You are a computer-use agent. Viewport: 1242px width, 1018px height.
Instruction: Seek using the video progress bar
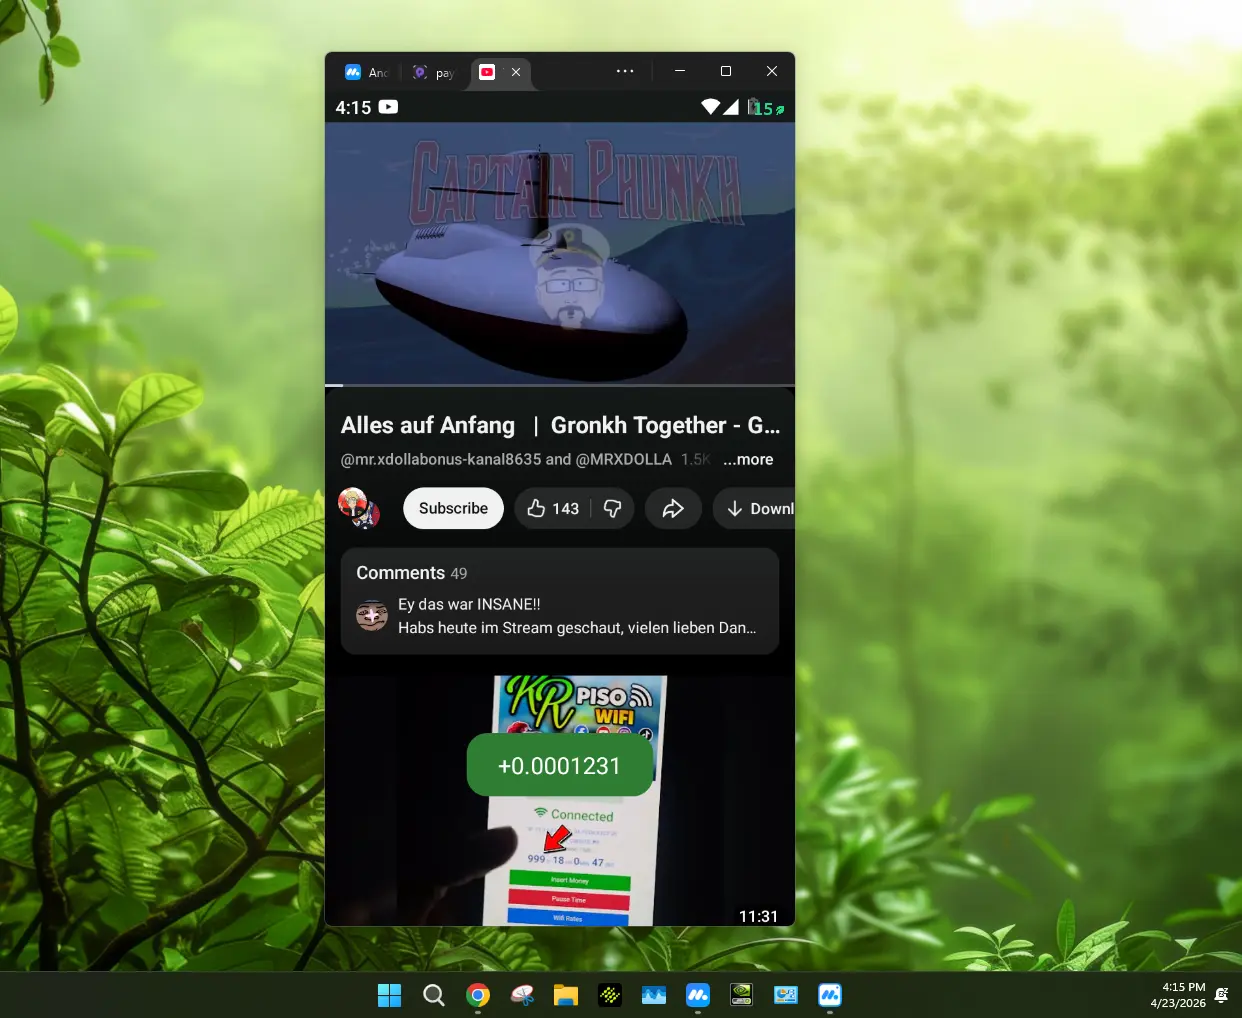tap(560, 385)
